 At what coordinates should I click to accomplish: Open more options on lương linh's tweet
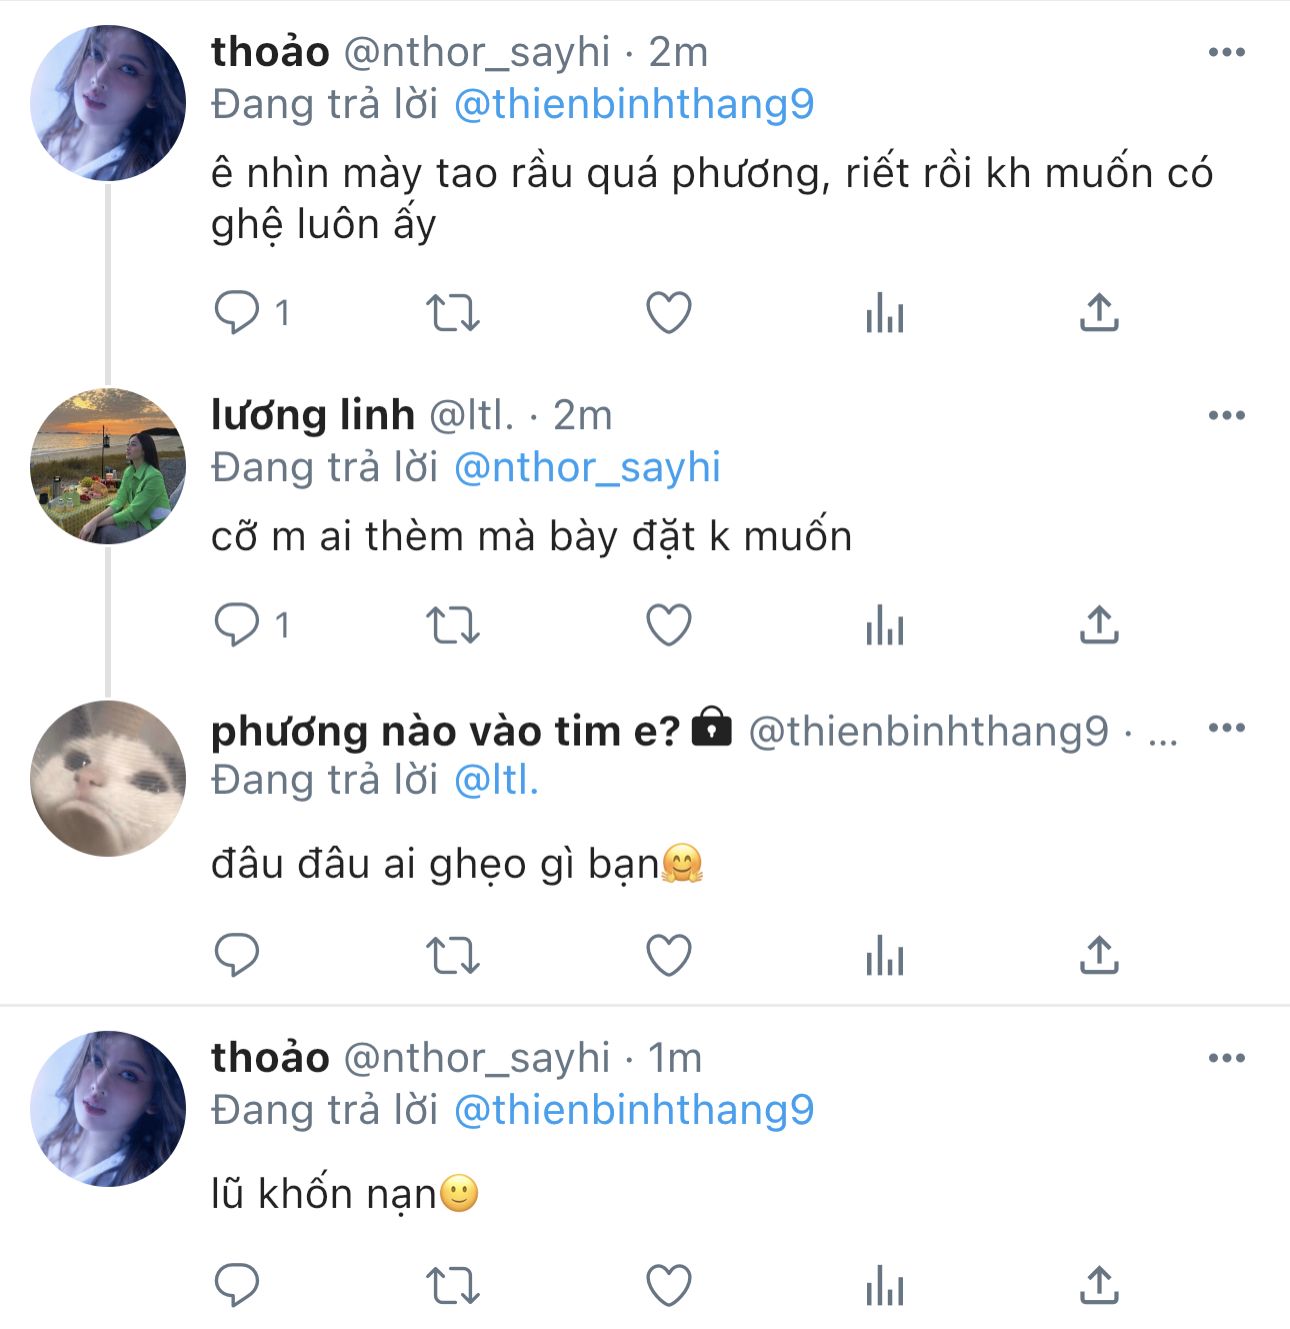click(x=1227, y=416)
